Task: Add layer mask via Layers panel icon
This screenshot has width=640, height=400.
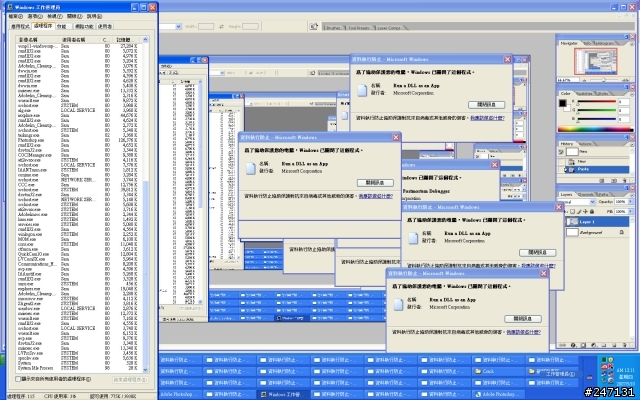Action: coord(583,345)
